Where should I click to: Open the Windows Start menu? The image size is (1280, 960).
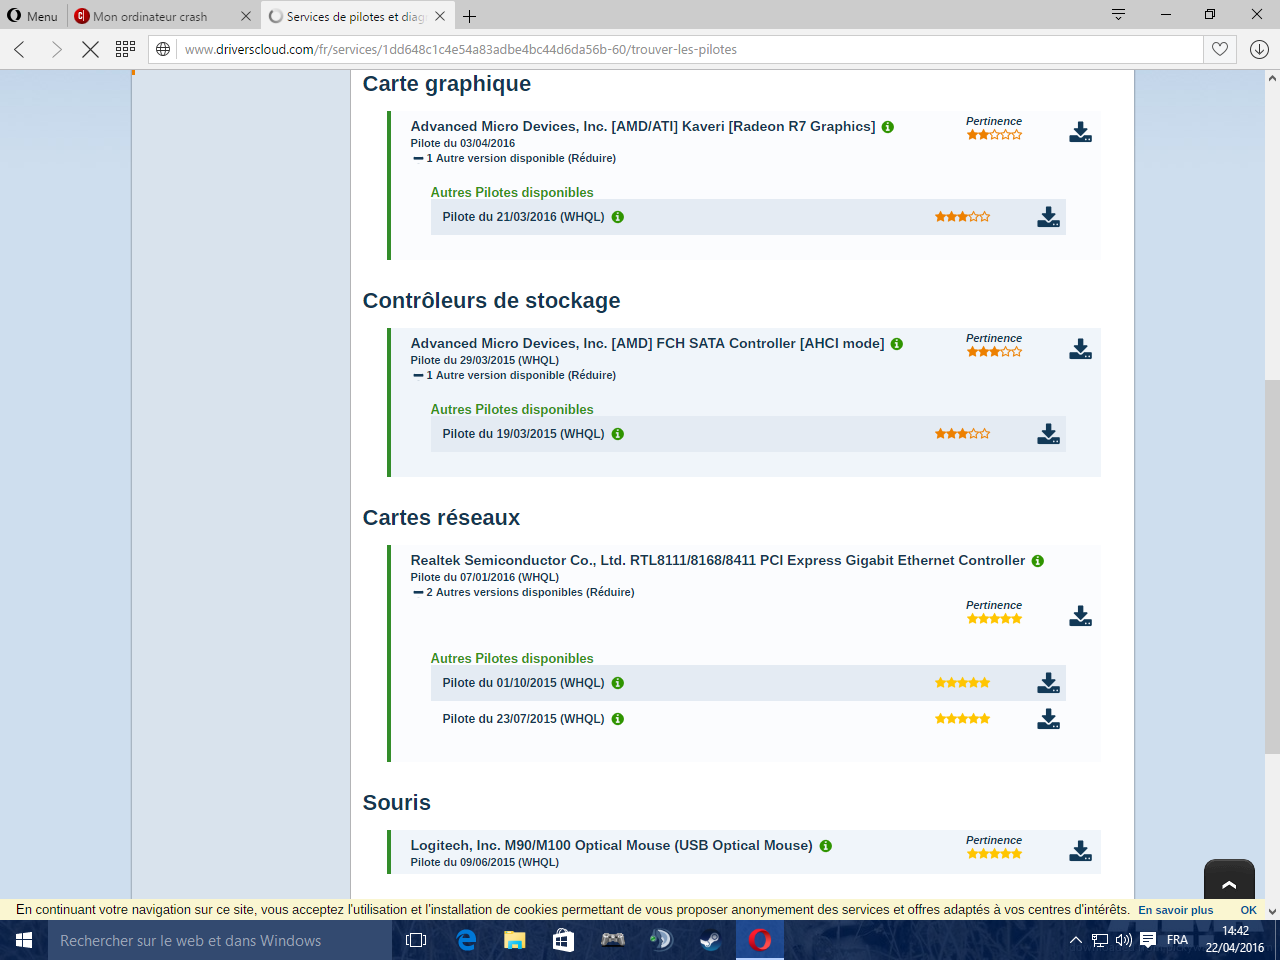point(24,940)
